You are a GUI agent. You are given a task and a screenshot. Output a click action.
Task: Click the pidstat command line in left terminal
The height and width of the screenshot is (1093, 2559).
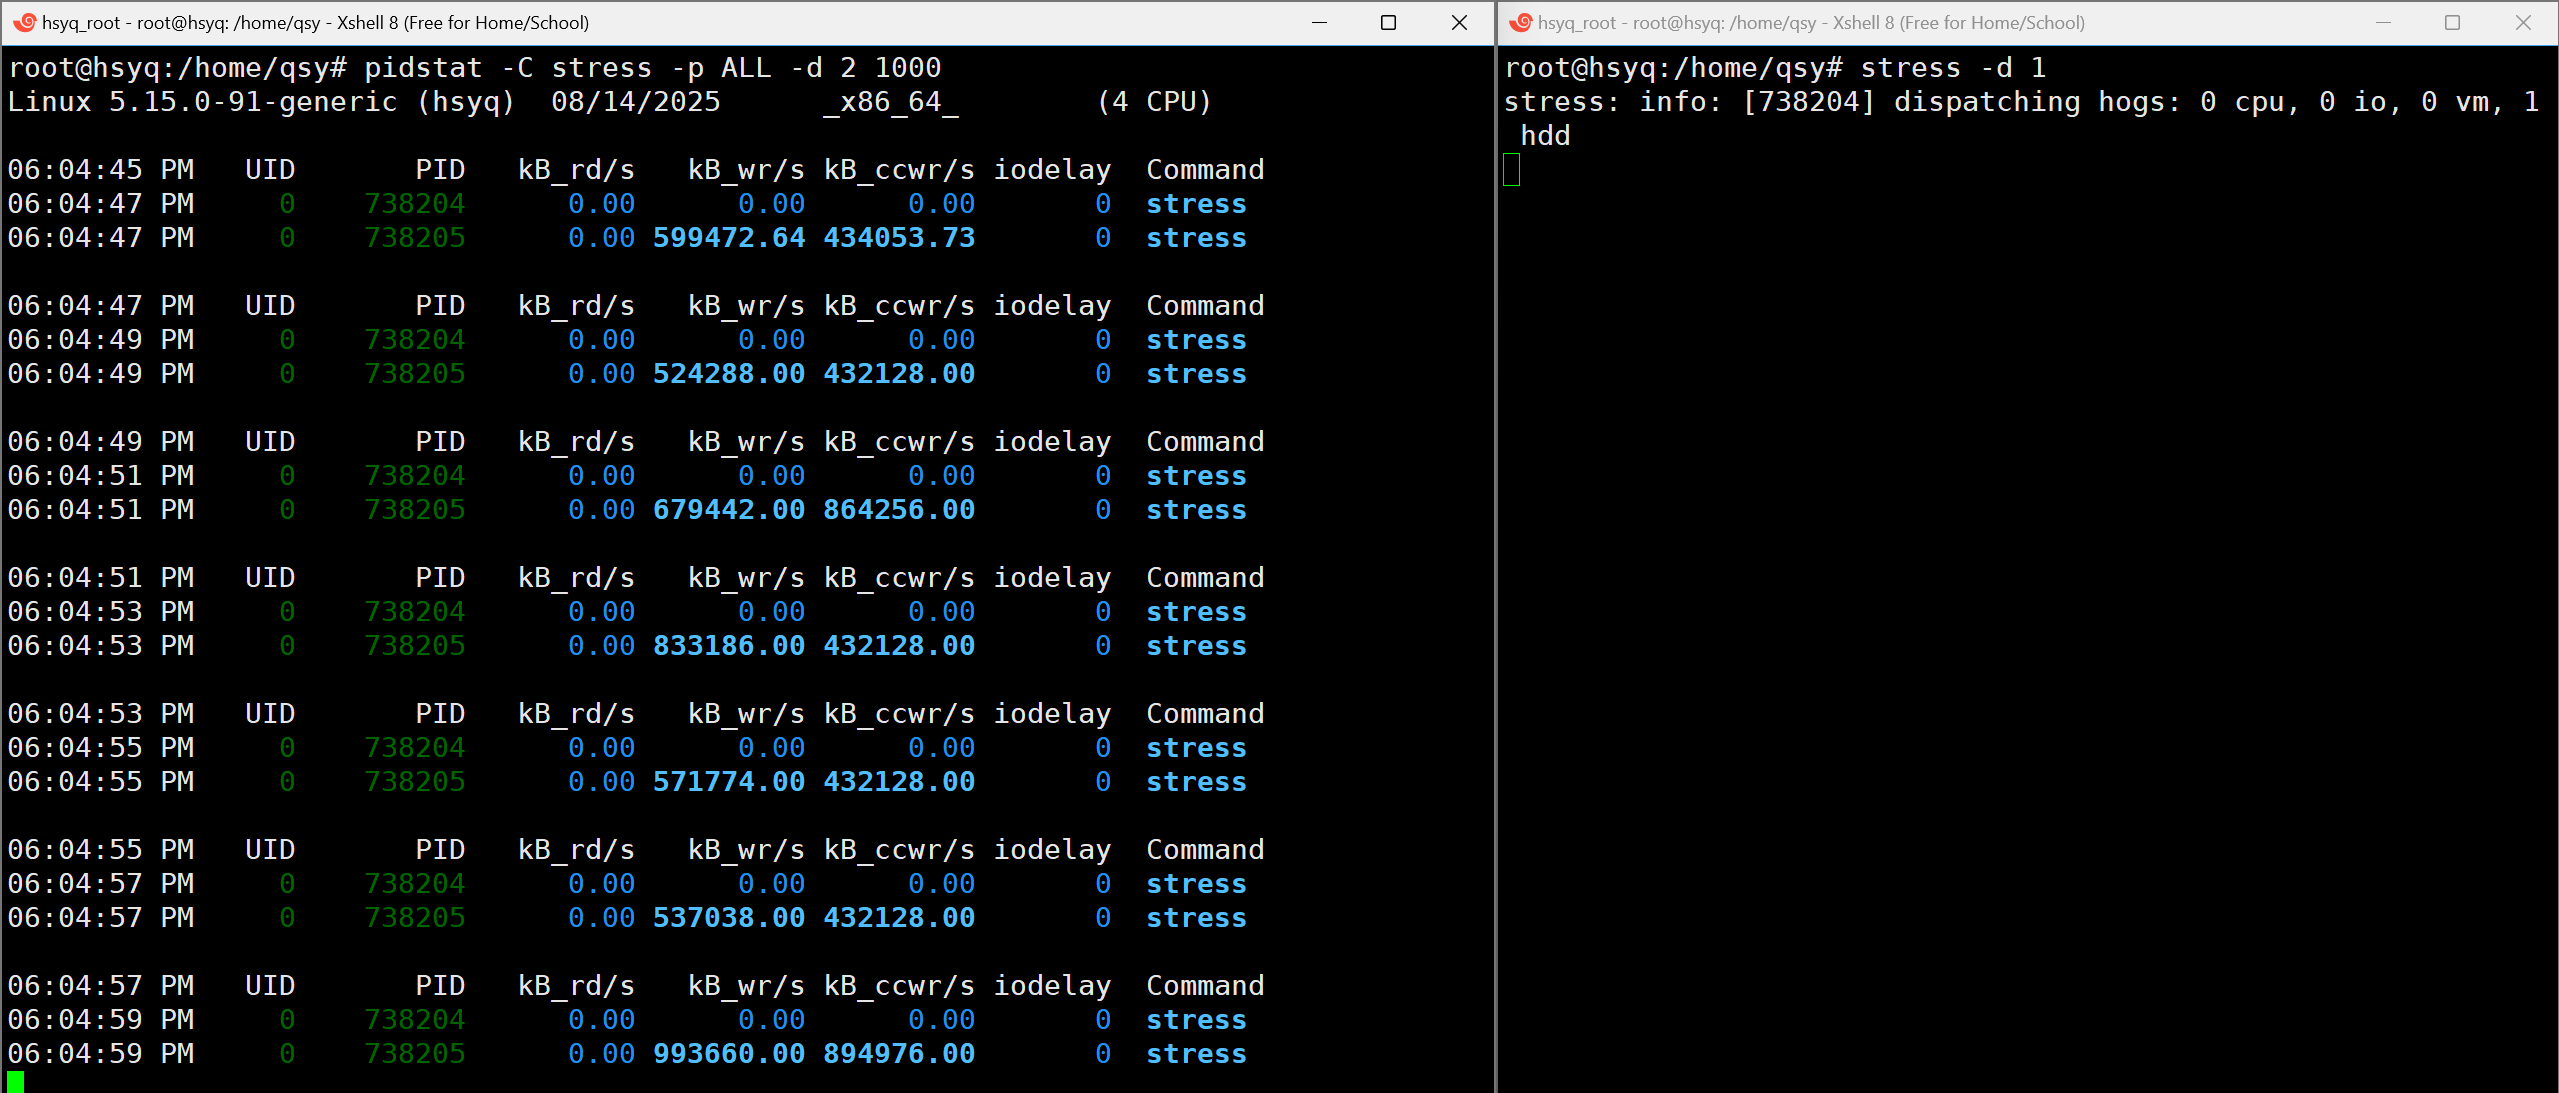pyautogui.click(x=475, y=68)
